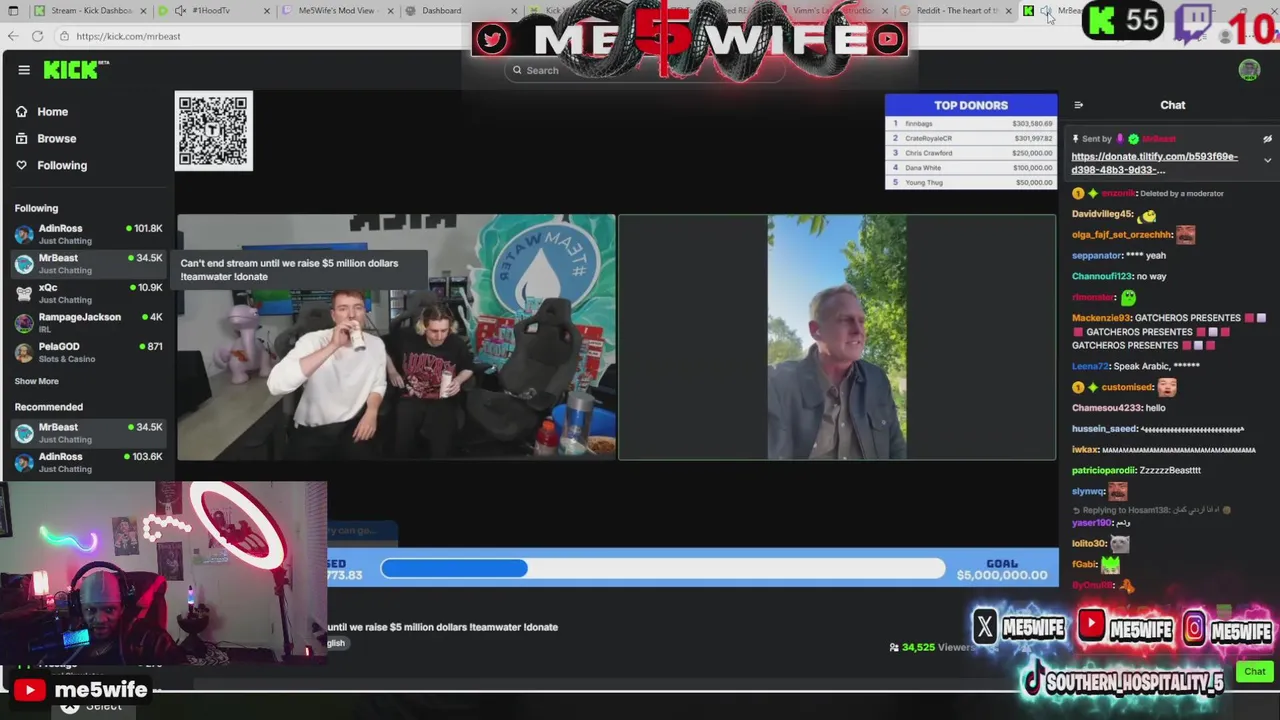Click Twitter icon in Me5Wife banner overlay
1280x720 pixels.
click(x=491, y=39)
